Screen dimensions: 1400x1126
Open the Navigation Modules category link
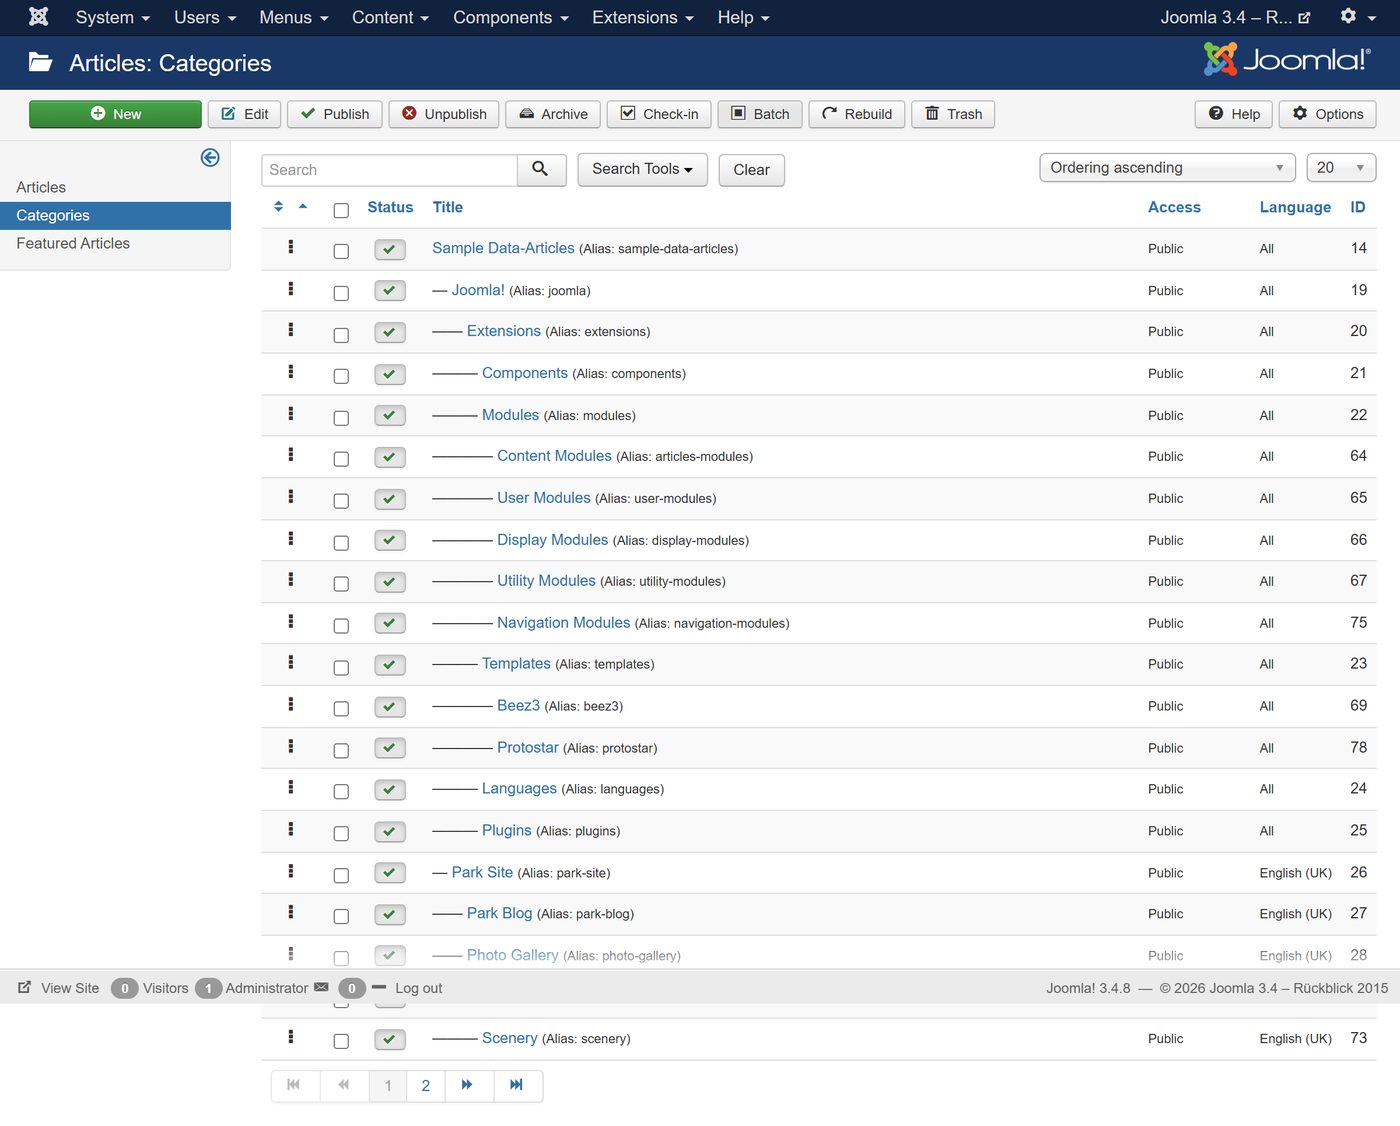tap(563, 623)
